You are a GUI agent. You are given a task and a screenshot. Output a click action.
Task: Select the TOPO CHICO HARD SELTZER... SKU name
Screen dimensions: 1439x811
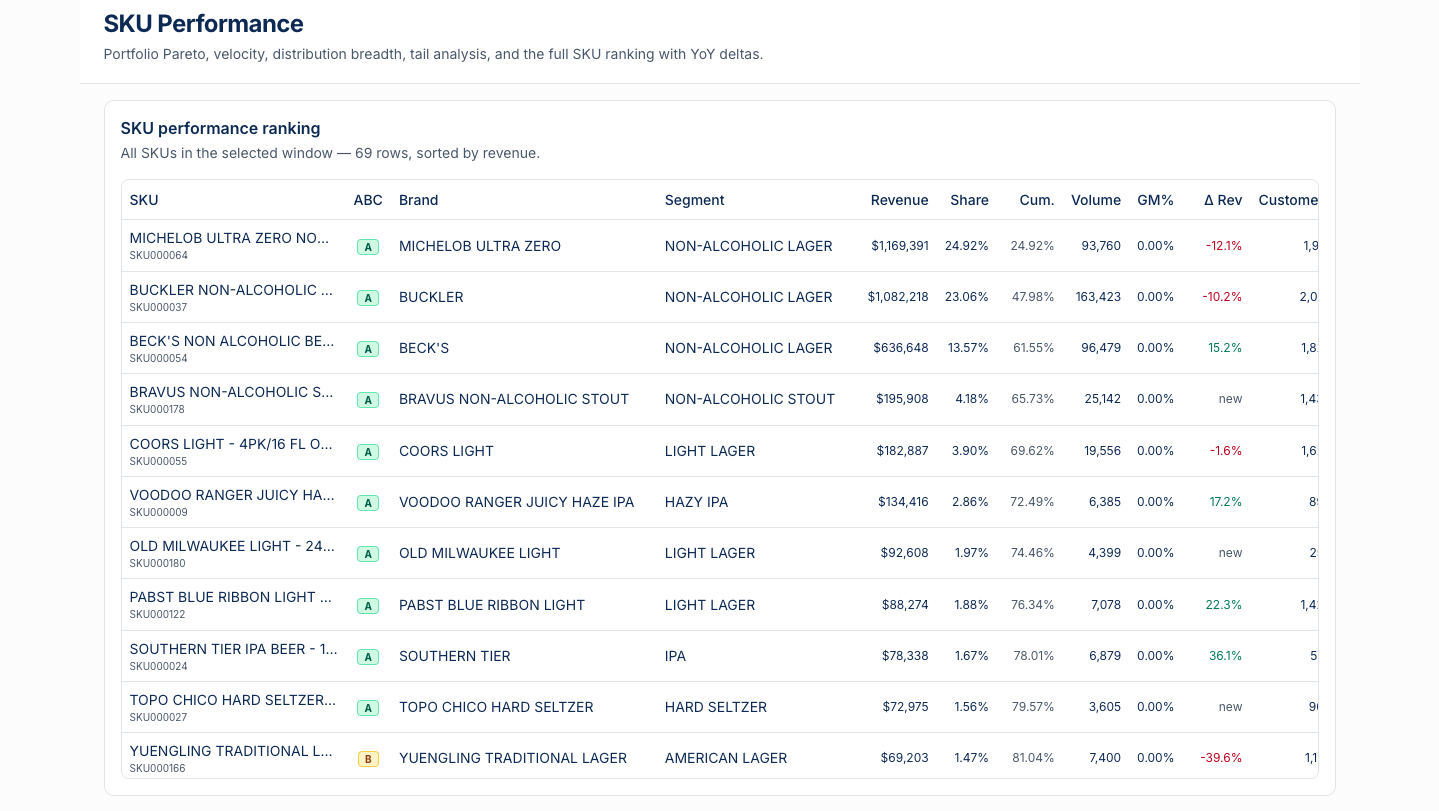pyautogui.click(x=233, y=700)
